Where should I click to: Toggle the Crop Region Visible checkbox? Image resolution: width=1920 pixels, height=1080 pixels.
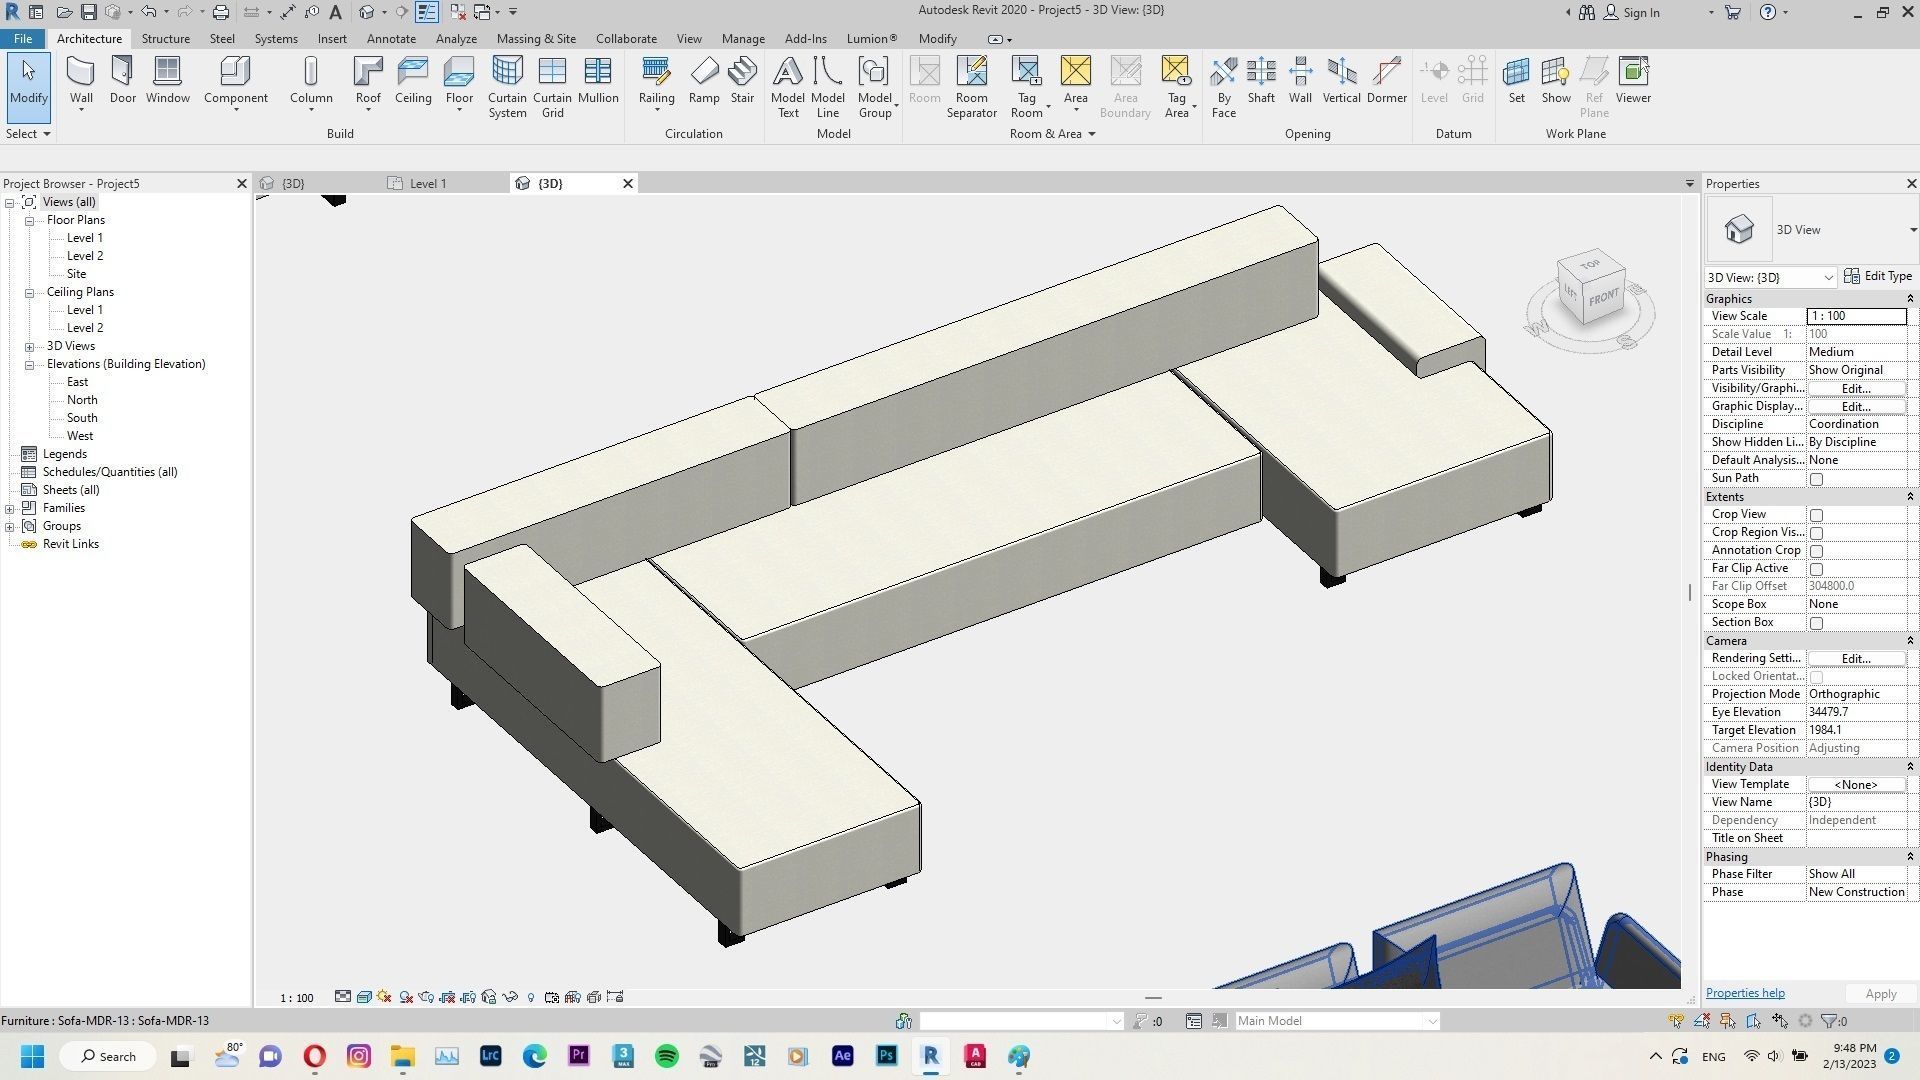pyautogui.click(x=1816, y=533)
